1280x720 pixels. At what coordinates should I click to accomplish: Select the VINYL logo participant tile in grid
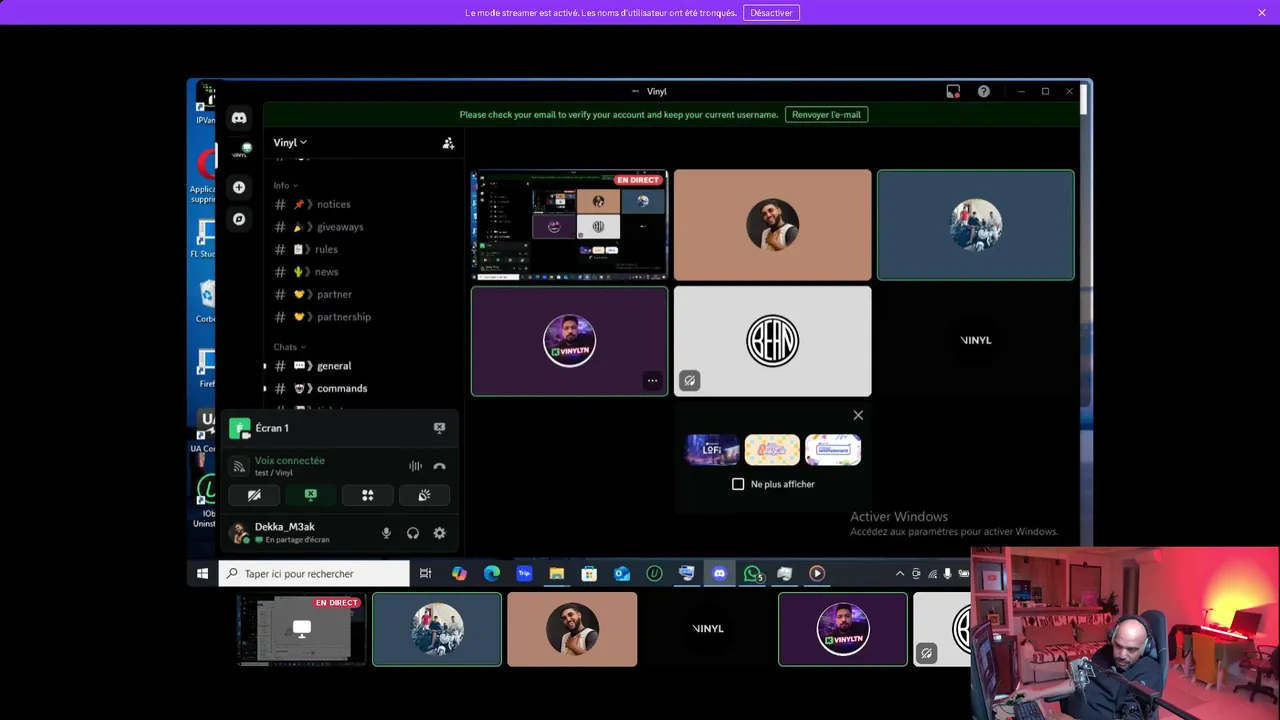coord(976,341)
